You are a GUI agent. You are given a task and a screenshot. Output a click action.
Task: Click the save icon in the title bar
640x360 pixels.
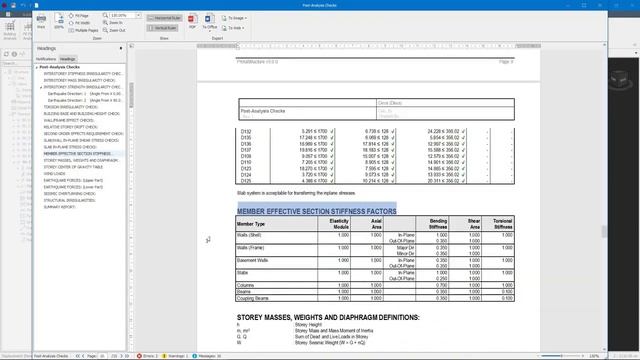[x=13, y=5]
